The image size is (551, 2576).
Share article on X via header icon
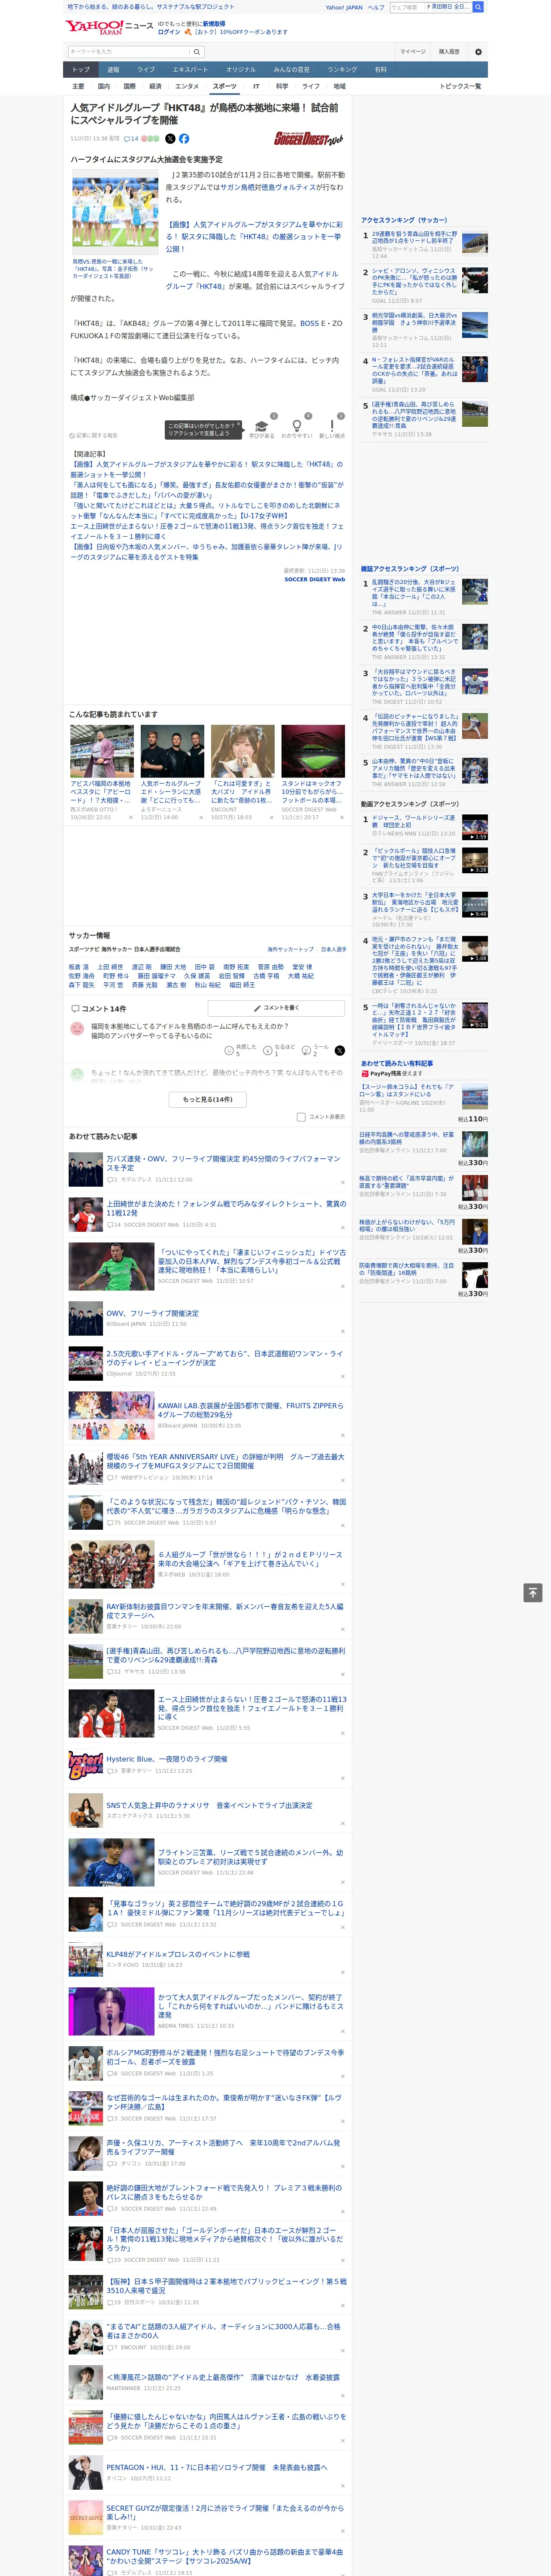point(170,139)
